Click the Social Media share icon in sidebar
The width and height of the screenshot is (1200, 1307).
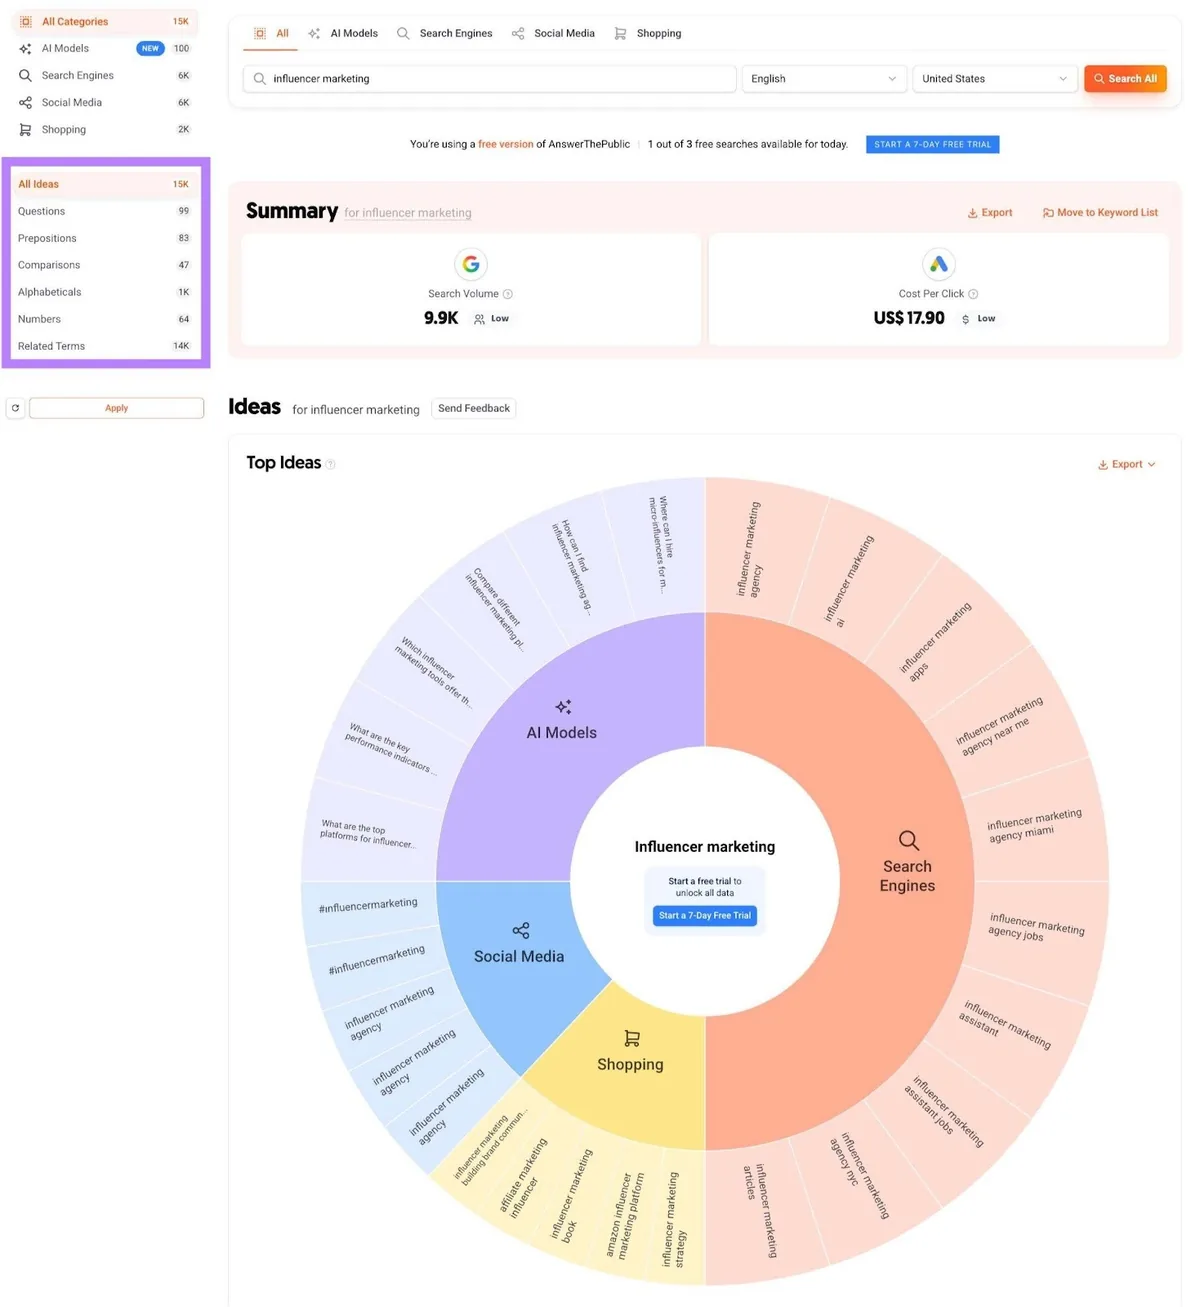[x=26, y=102]
